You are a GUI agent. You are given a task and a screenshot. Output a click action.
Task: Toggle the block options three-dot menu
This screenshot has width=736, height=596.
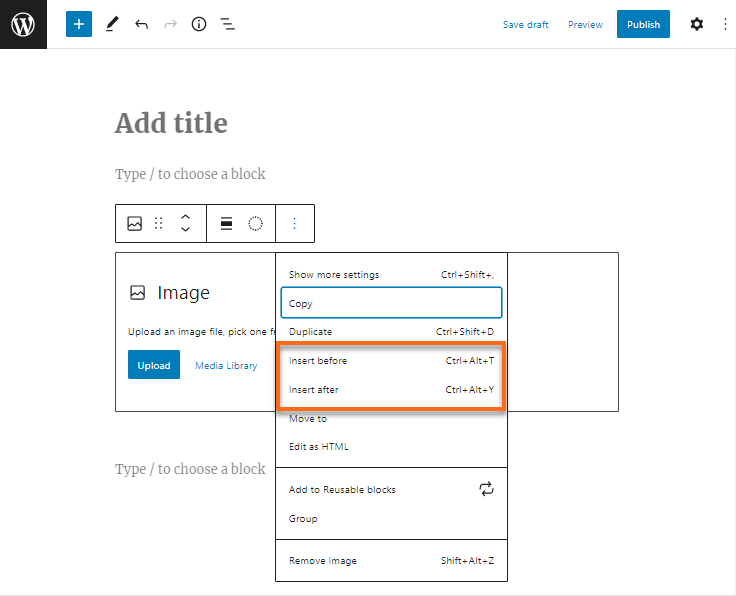294,224
